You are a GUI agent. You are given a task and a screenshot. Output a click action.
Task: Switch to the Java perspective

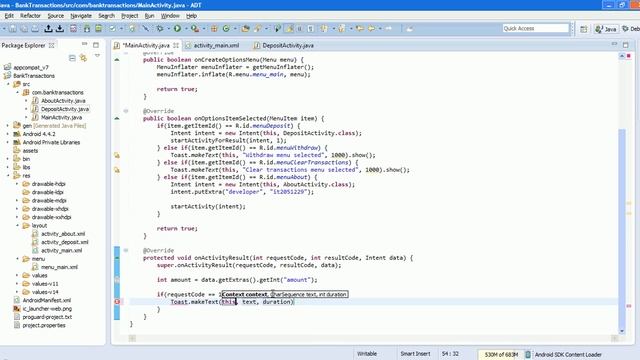[x=606, y=29]
